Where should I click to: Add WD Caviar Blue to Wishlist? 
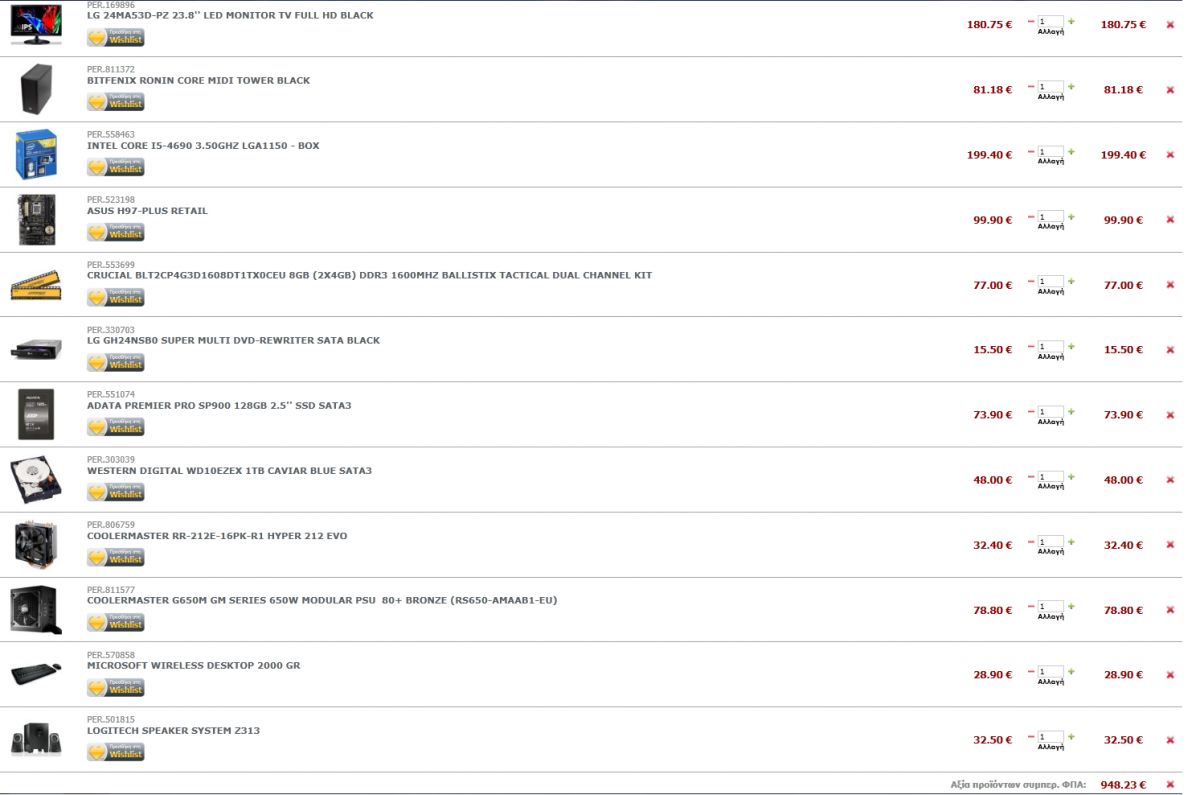(x=116, y=492)
